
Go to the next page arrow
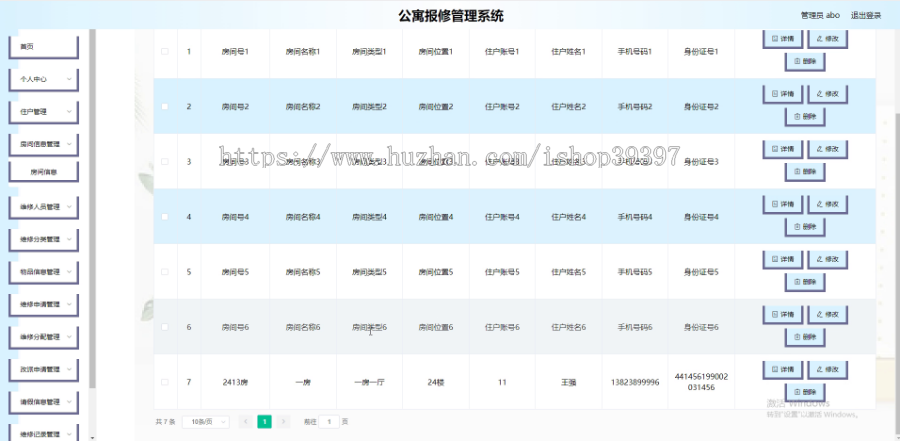point(283,421)
